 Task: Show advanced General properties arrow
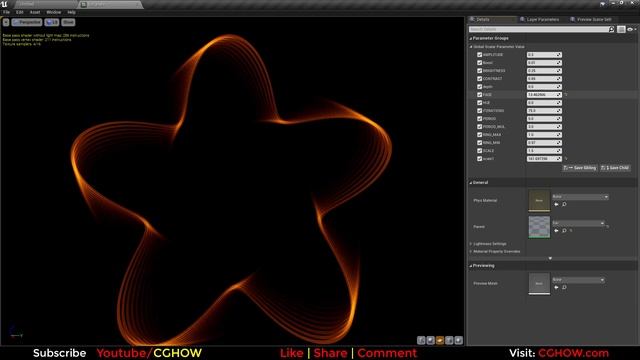coord(550,258)
